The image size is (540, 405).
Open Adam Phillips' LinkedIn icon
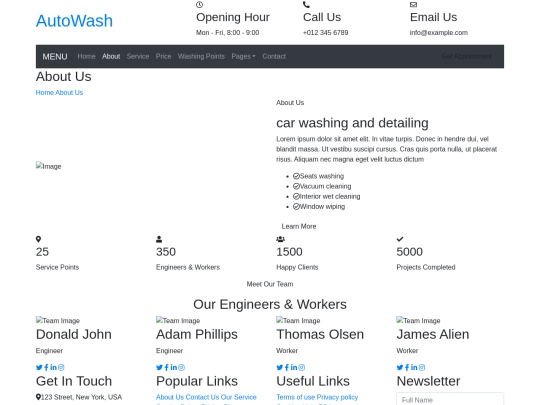click(174, 367)
